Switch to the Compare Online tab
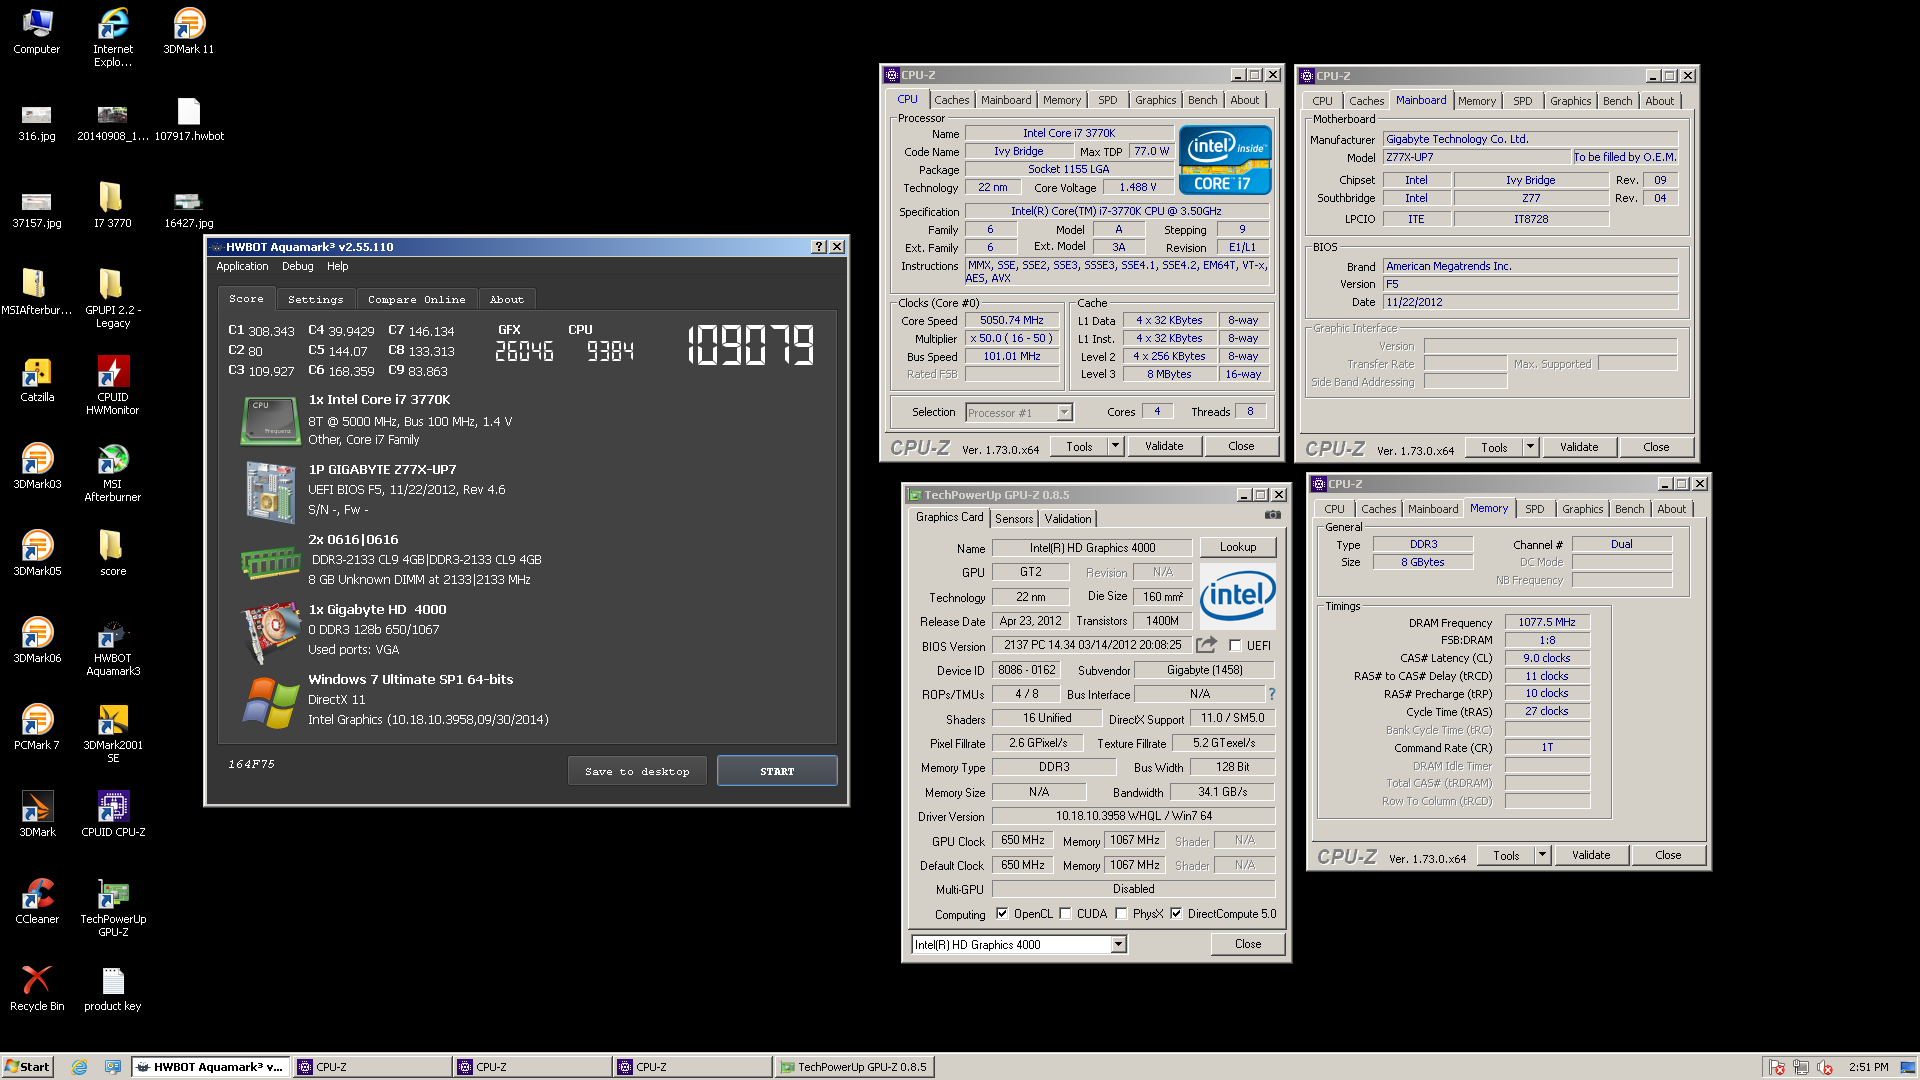Viewport: 1920px width, 1080px height. 416,299
